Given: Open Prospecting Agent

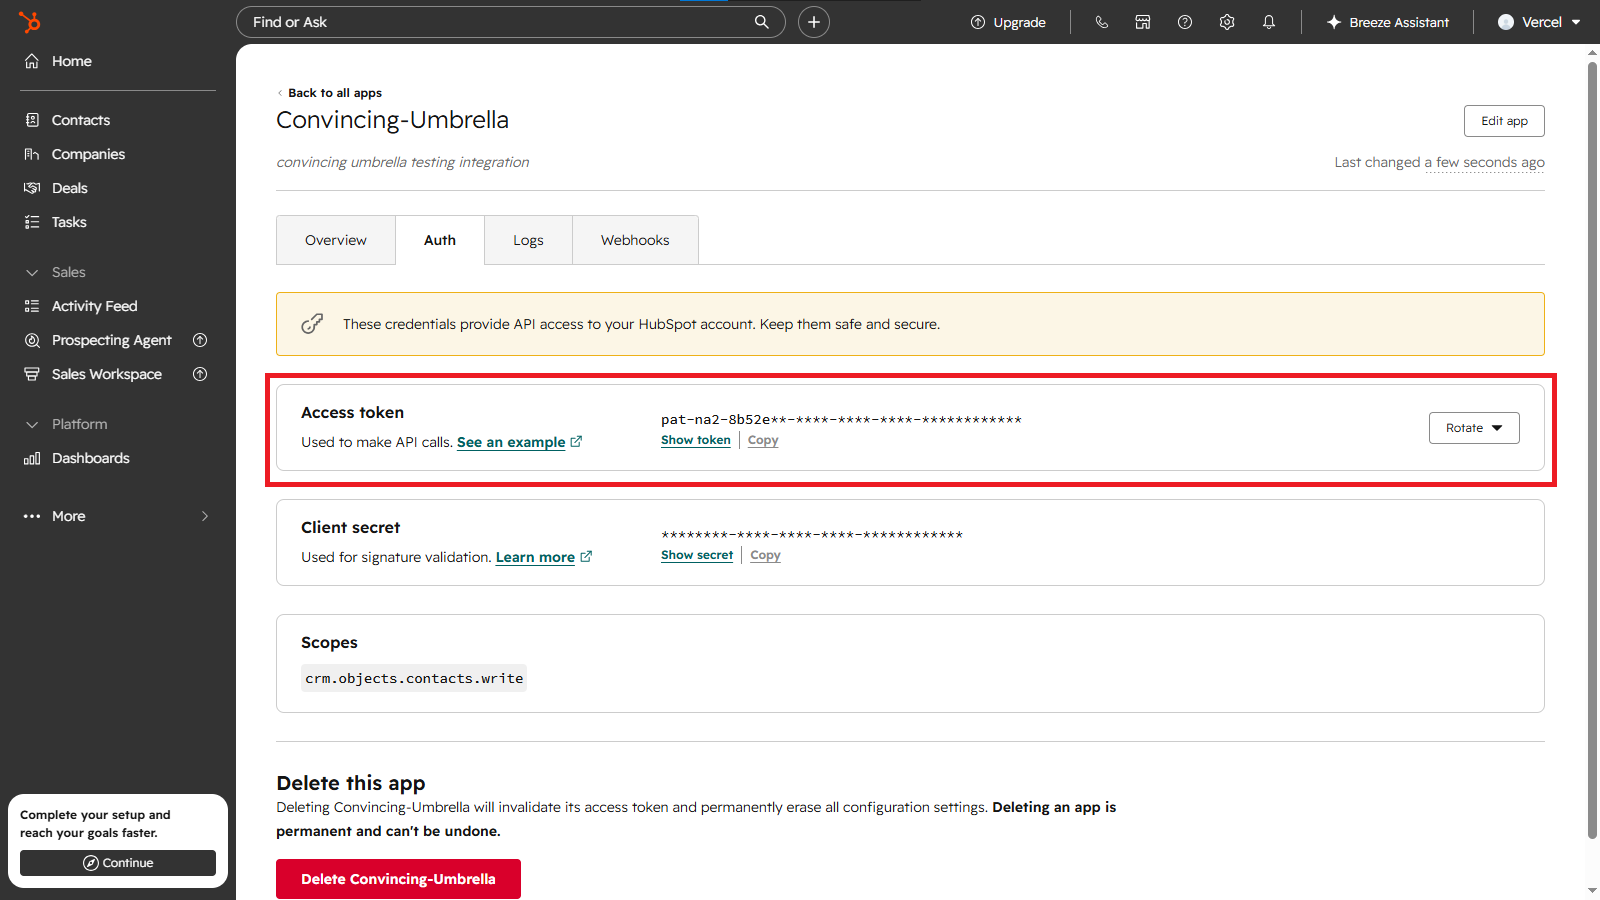Looking at the screenshot, I should (111, 340).
